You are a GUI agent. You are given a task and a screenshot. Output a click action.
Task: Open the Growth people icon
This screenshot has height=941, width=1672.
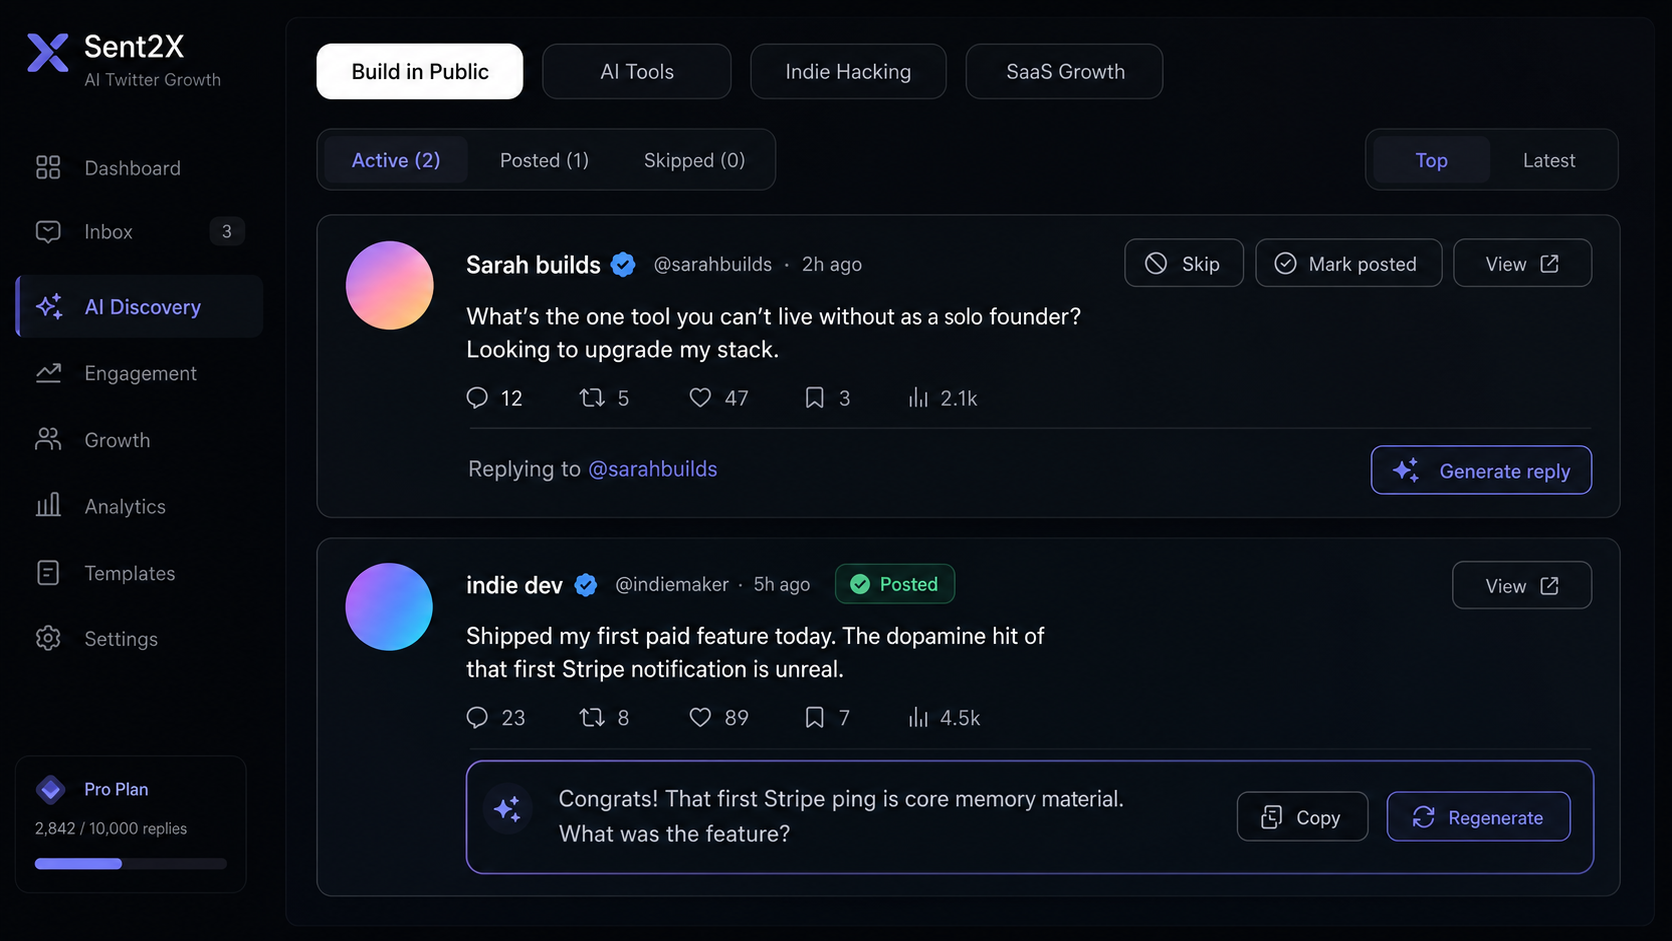(x=48, y=440)
